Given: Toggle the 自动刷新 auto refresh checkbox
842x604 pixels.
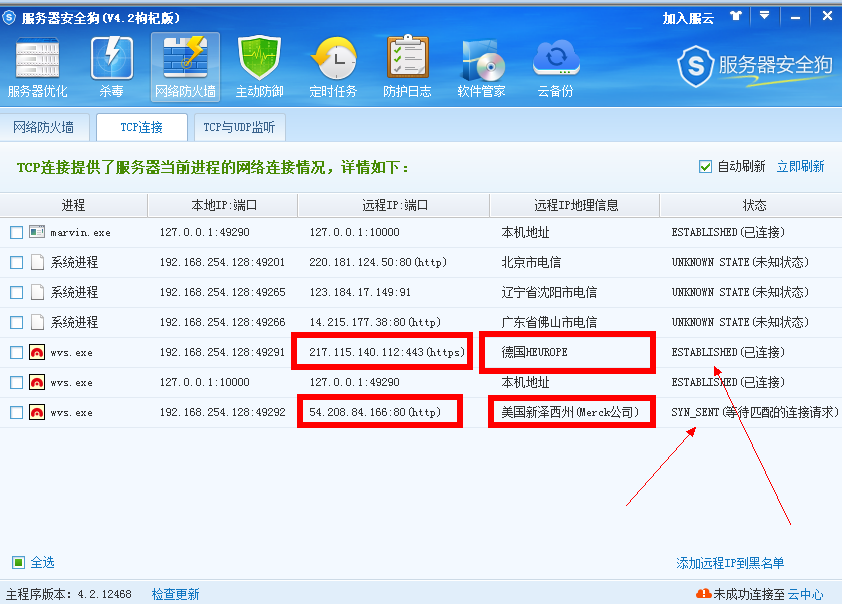Looking at the screenshot, I should (x=705, y=167).
